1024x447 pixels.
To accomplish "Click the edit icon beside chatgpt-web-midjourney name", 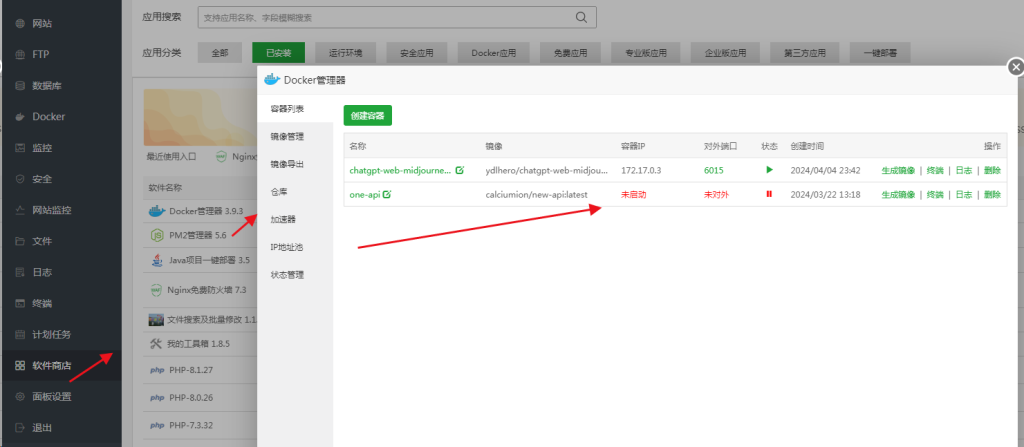I will (x=460, y=170).
